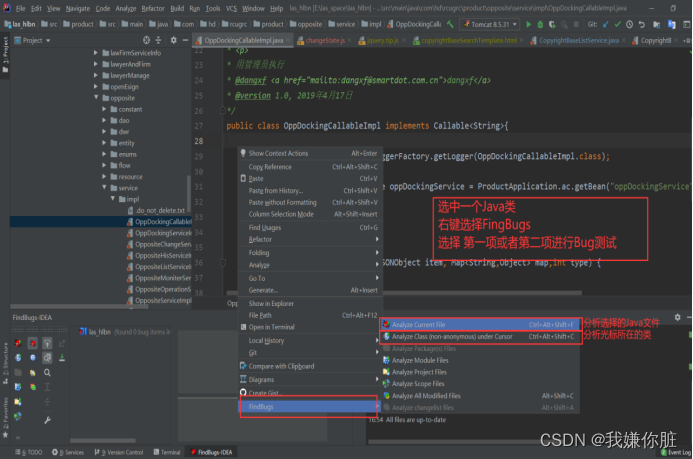Open the 8: Services tool window
Viewport: 693px width, 459px height.
coord(68,452)
